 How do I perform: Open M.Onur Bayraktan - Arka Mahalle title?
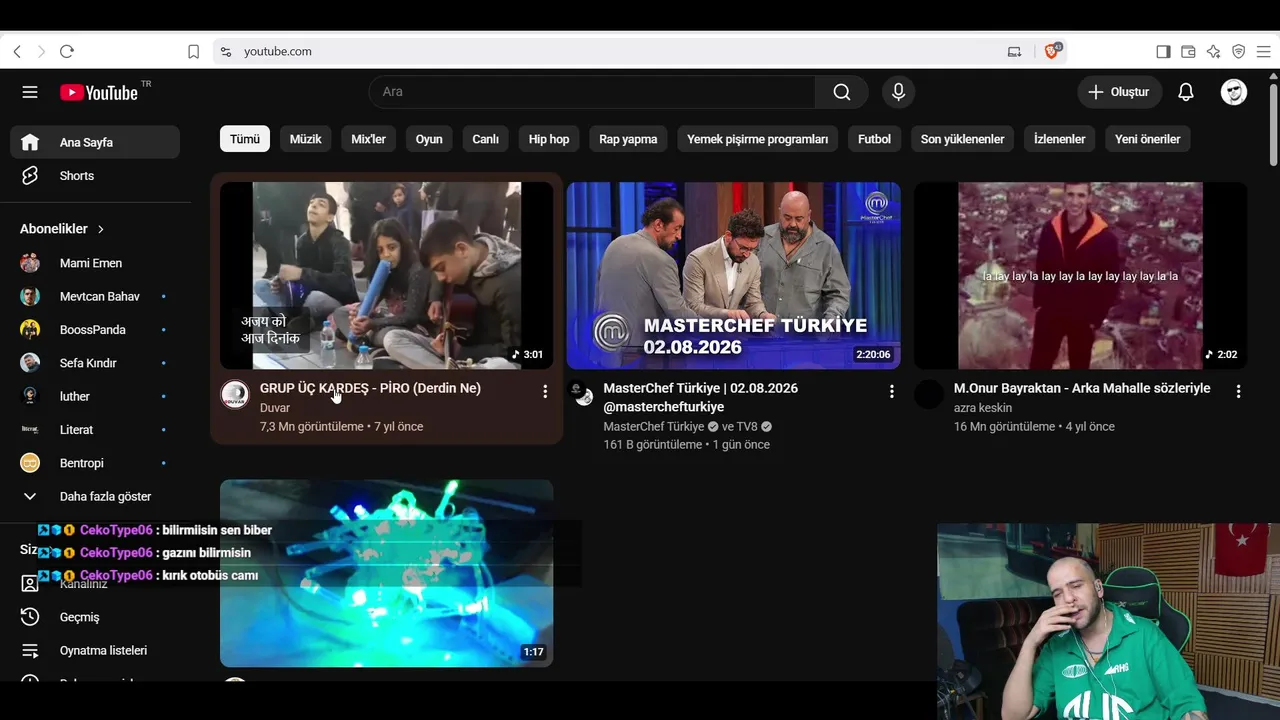point(1082,388)
